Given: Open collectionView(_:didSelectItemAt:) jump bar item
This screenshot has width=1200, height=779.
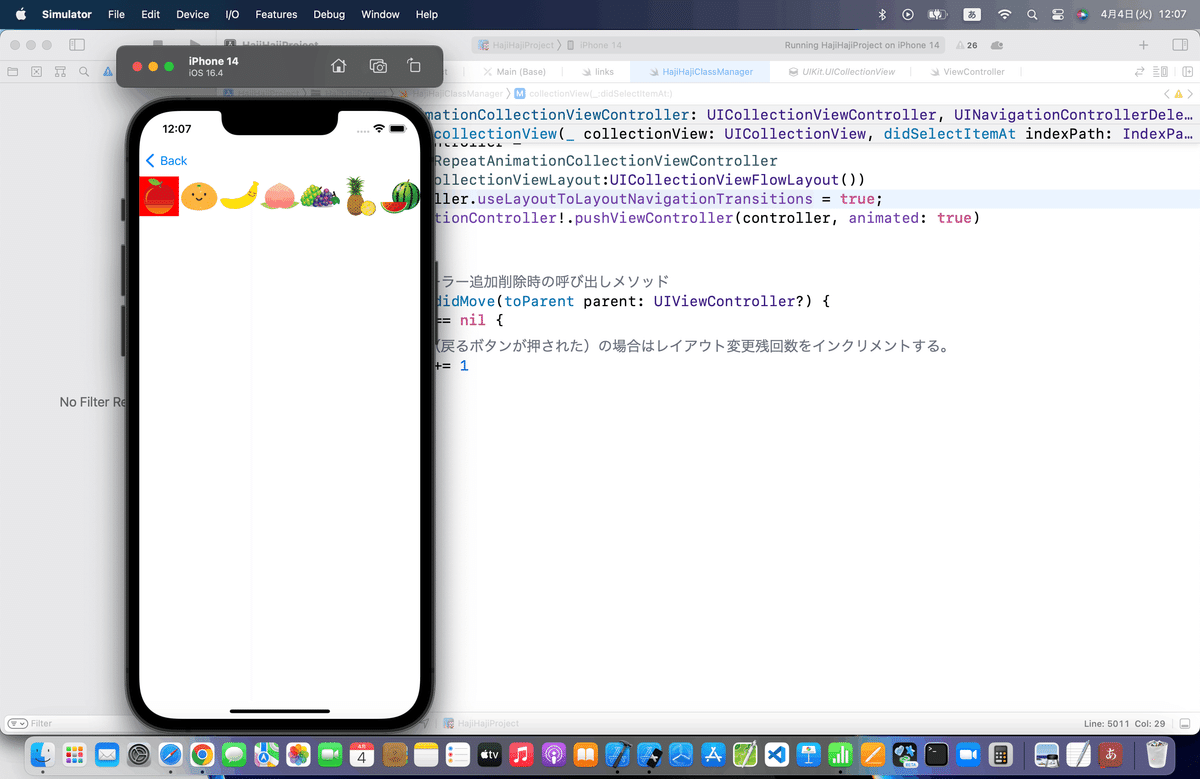Looking at the screenshot, I should point(593,93).
